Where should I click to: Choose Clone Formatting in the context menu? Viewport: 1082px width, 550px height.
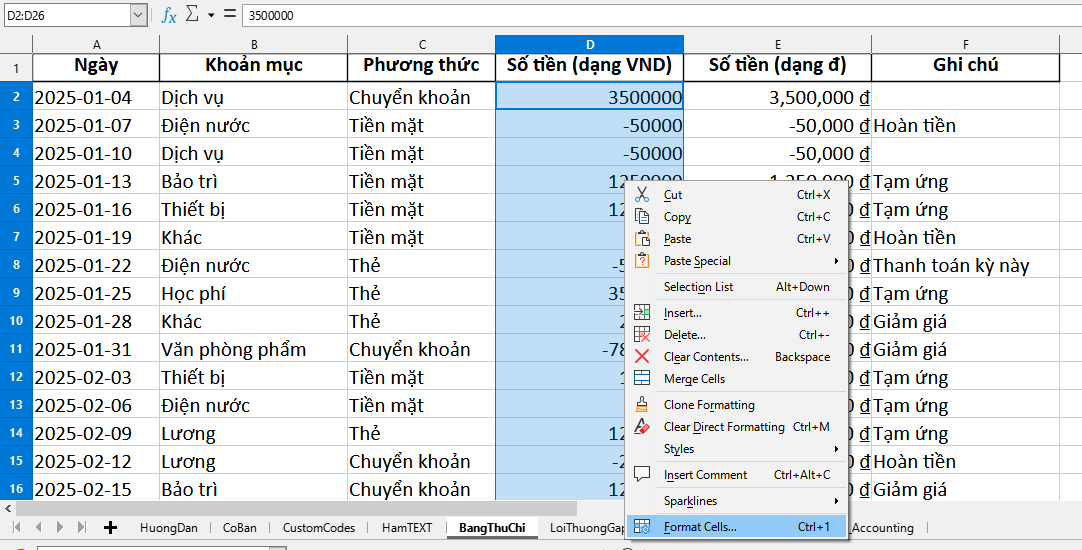736,405
